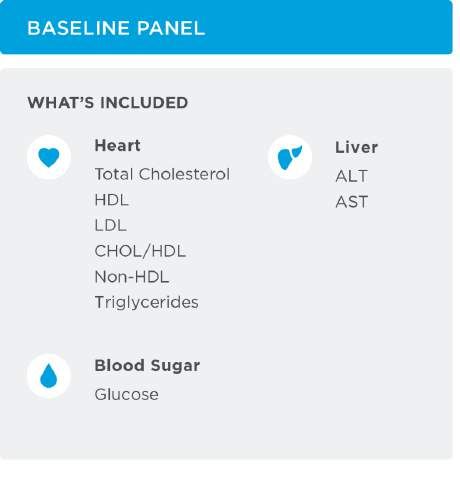460x493 pixels.
Task: Select Total Cholesterol test item
Action: tap(162, 174)
